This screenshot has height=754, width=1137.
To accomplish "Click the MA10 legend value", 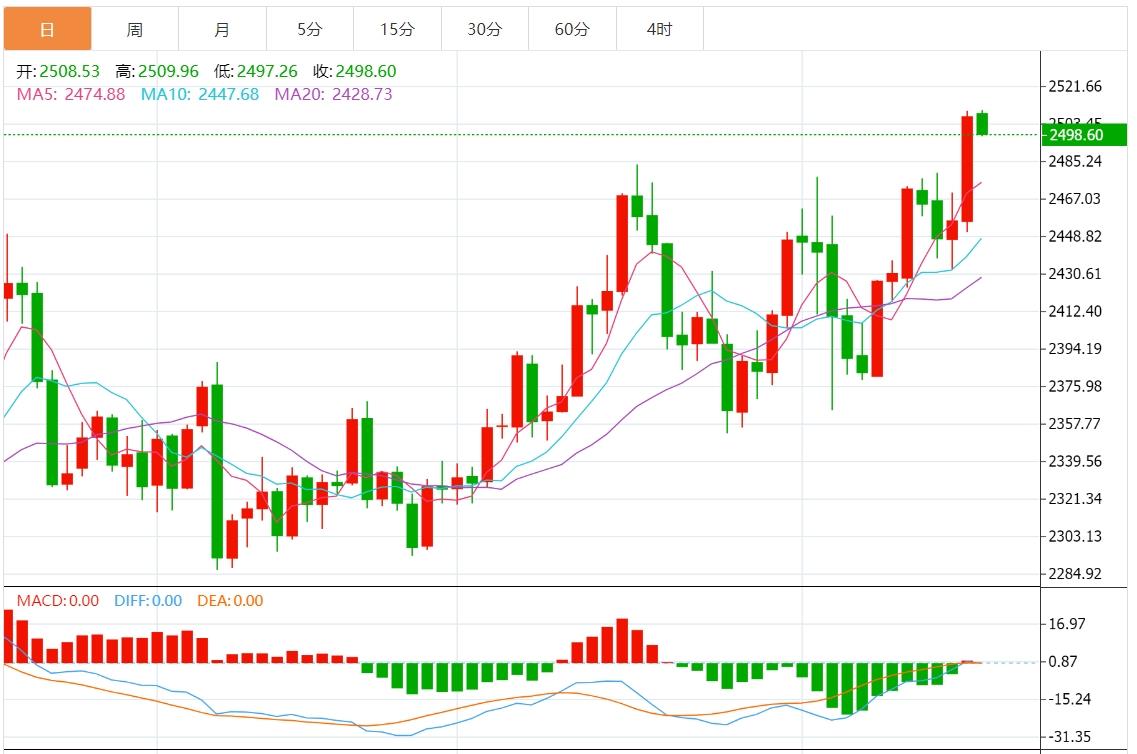I will 228,94.
